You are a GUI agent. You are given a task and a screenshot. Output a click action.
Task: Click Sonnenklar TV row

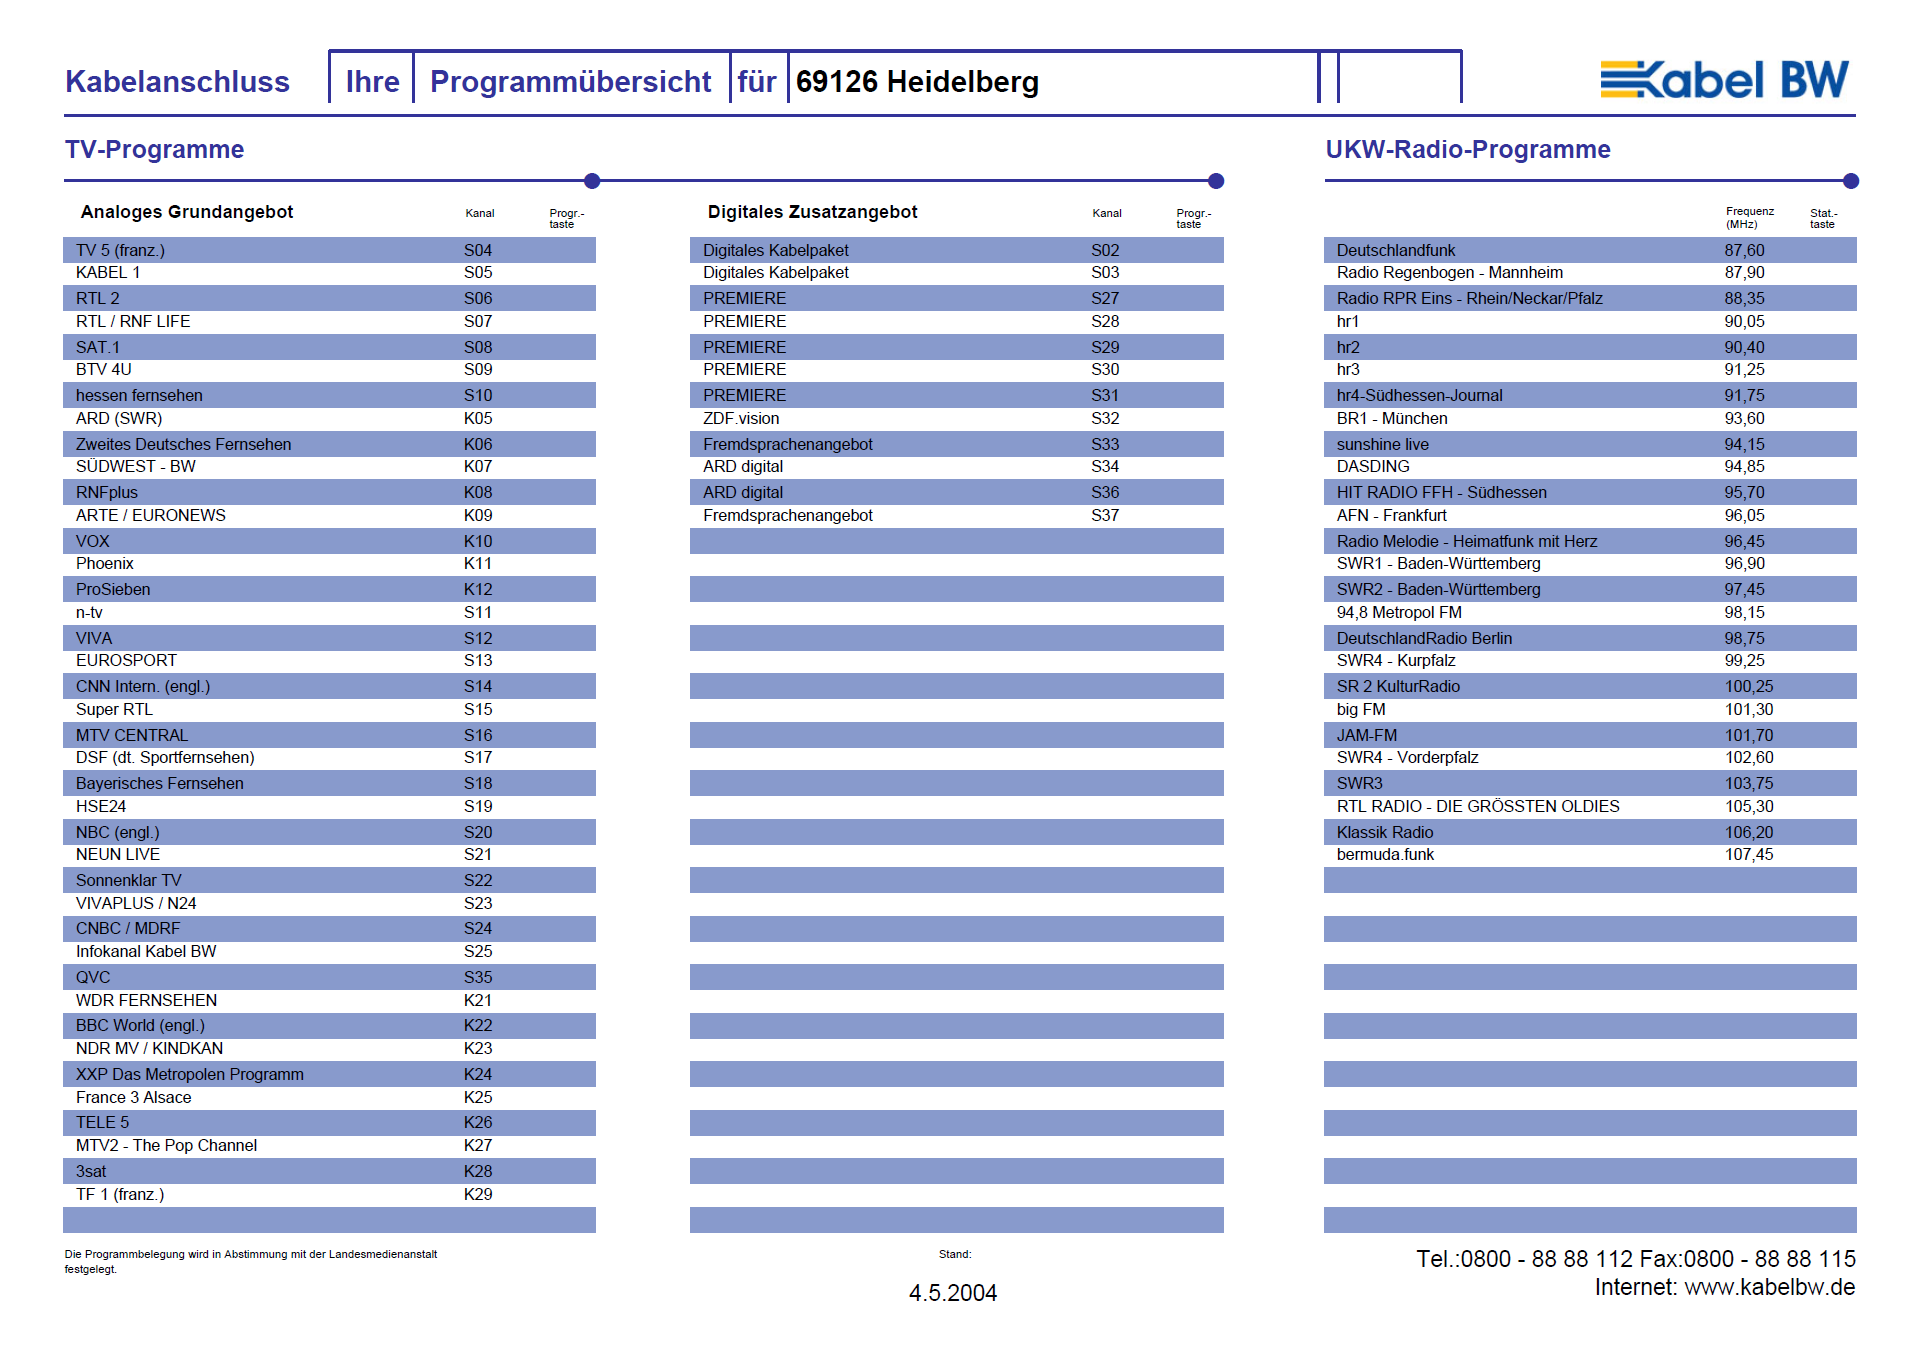point(329,880)
